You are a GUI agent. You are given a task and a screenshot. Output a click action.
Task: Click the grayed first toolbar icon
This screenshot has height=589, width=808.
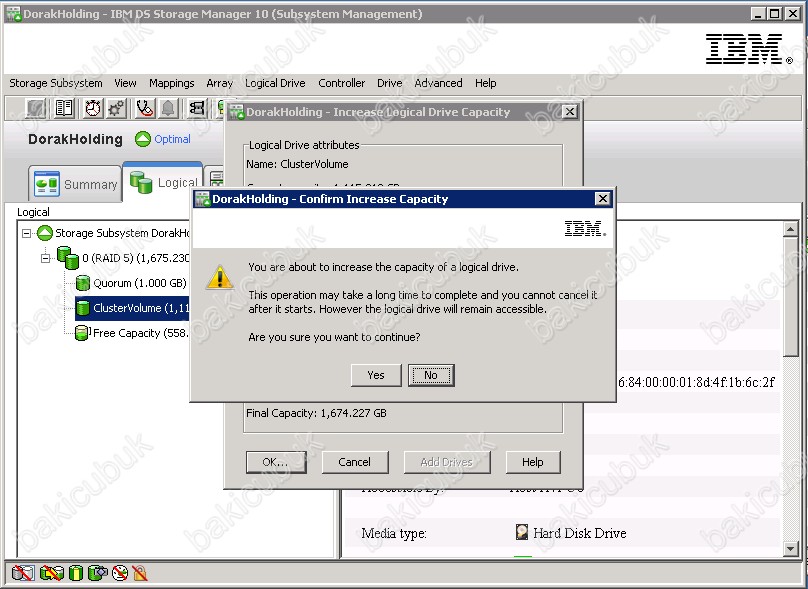36,108
